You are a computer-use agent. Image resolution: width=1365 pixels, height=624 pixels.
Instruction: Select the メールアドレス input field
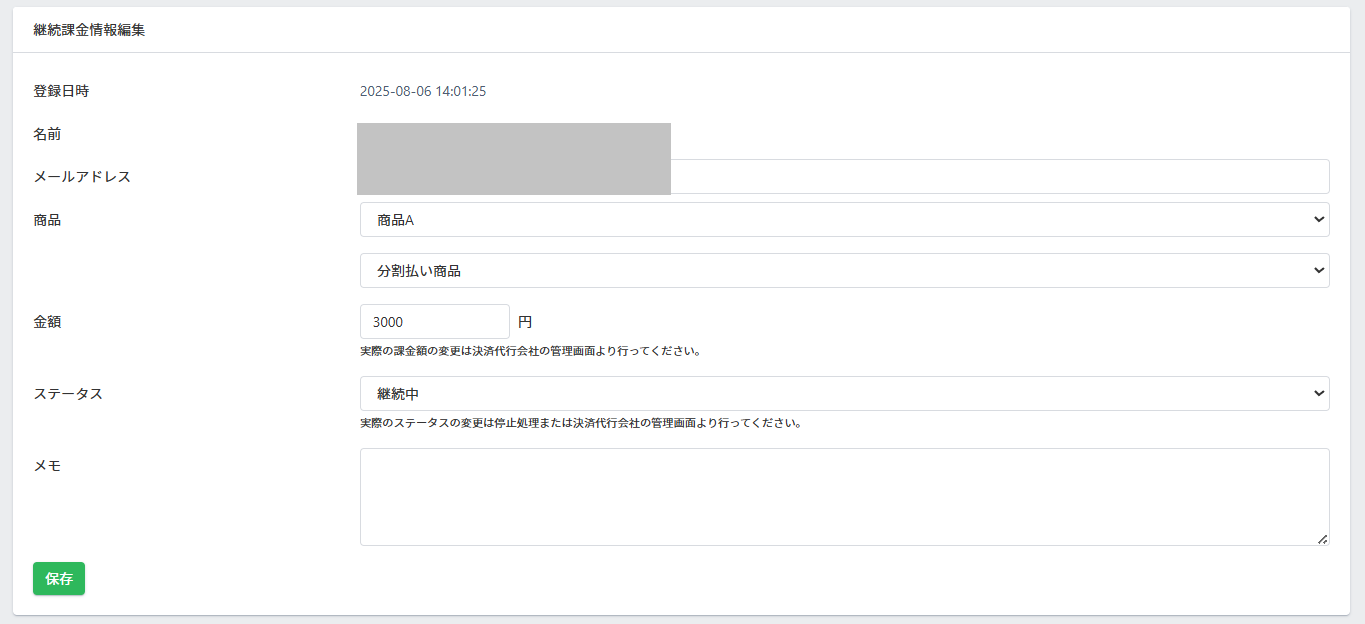998,177
